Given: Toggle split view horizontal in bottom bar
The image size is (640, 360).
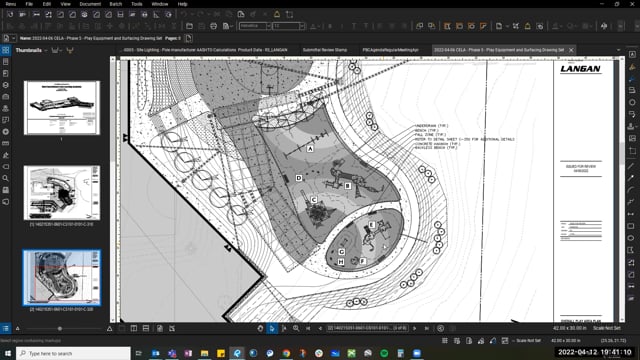Looking at the screenshot, I should pos(146,329).
